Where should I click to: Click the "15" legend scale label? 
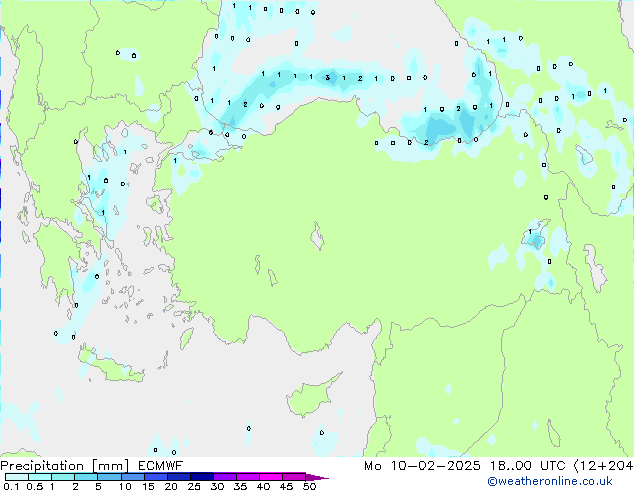pos(148,486)
